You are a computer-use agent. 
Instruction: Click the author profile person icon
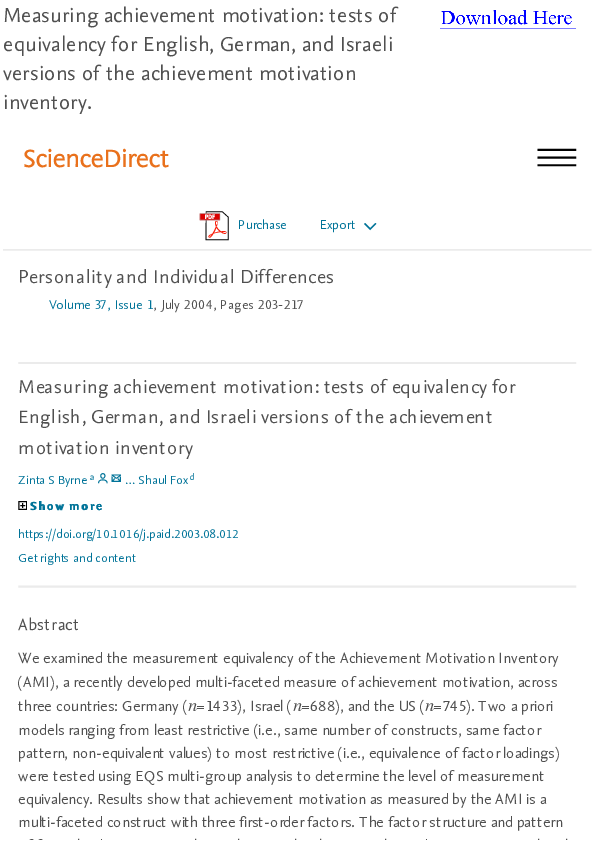tap(104, 478)
